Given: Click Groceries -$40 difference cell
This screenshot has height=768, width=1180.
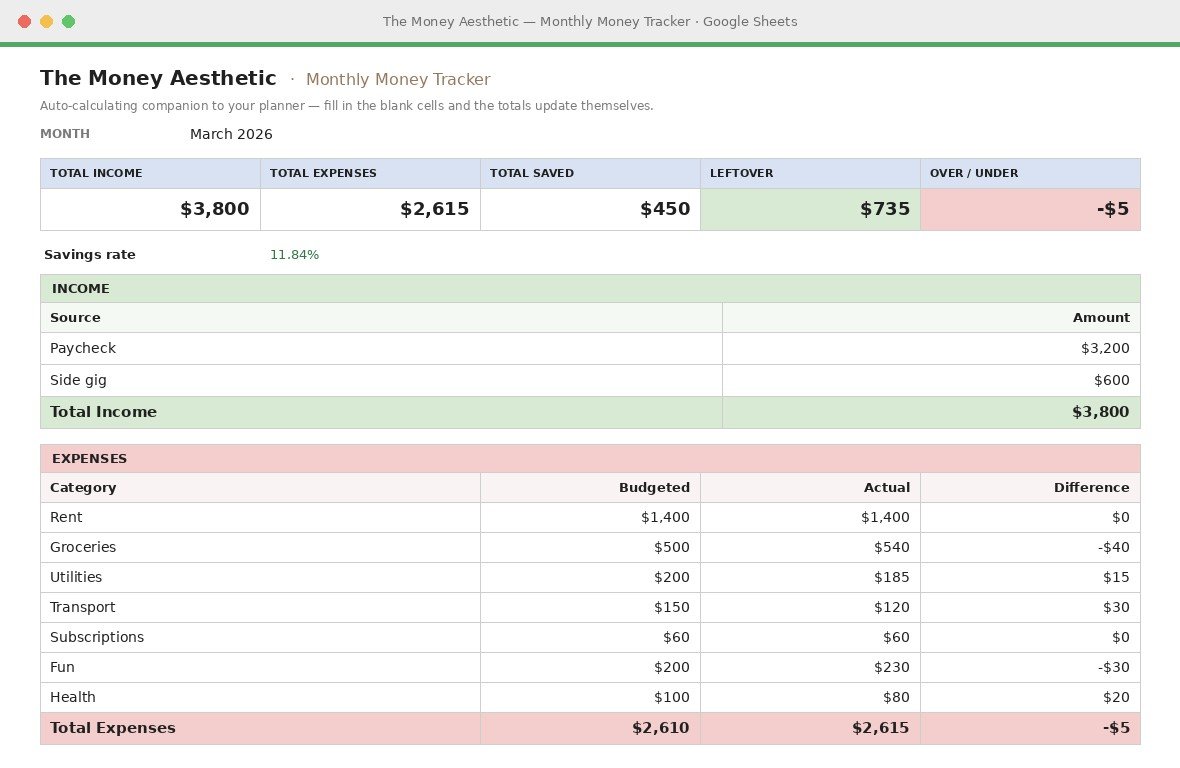Looking at the screenshot, I should (x=1030, y=548).
